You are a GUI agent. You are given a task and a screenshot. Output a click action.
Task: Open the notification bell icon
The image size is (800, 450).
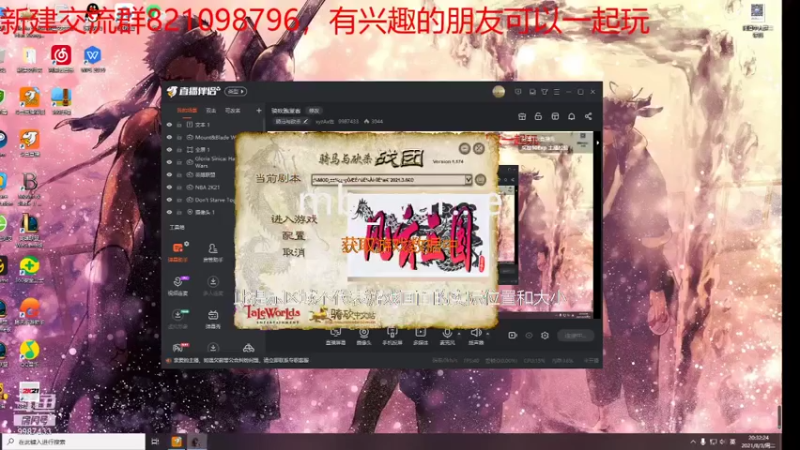[x=571, y=116]
